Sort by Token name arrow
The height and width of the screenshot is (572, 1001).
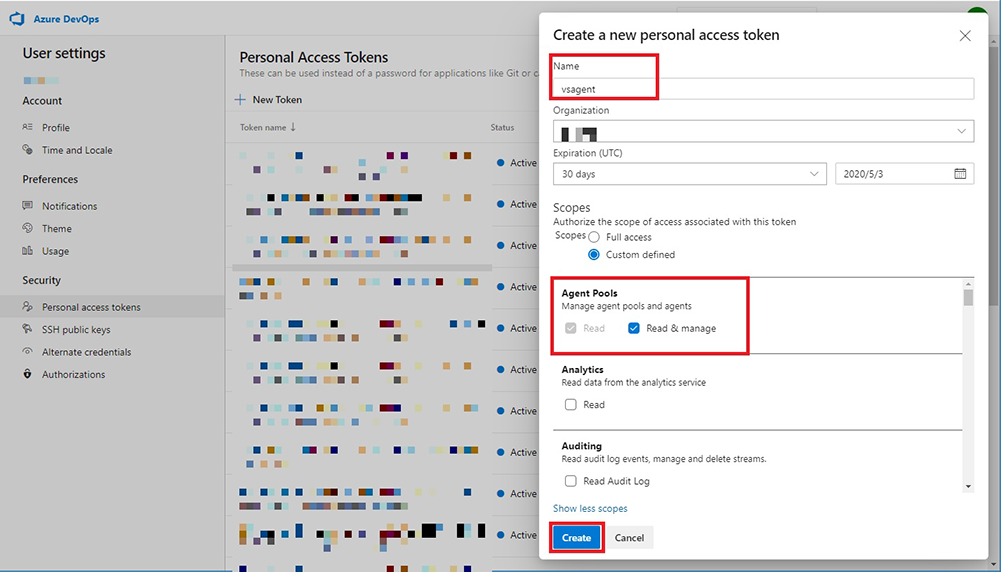point(293,127)
